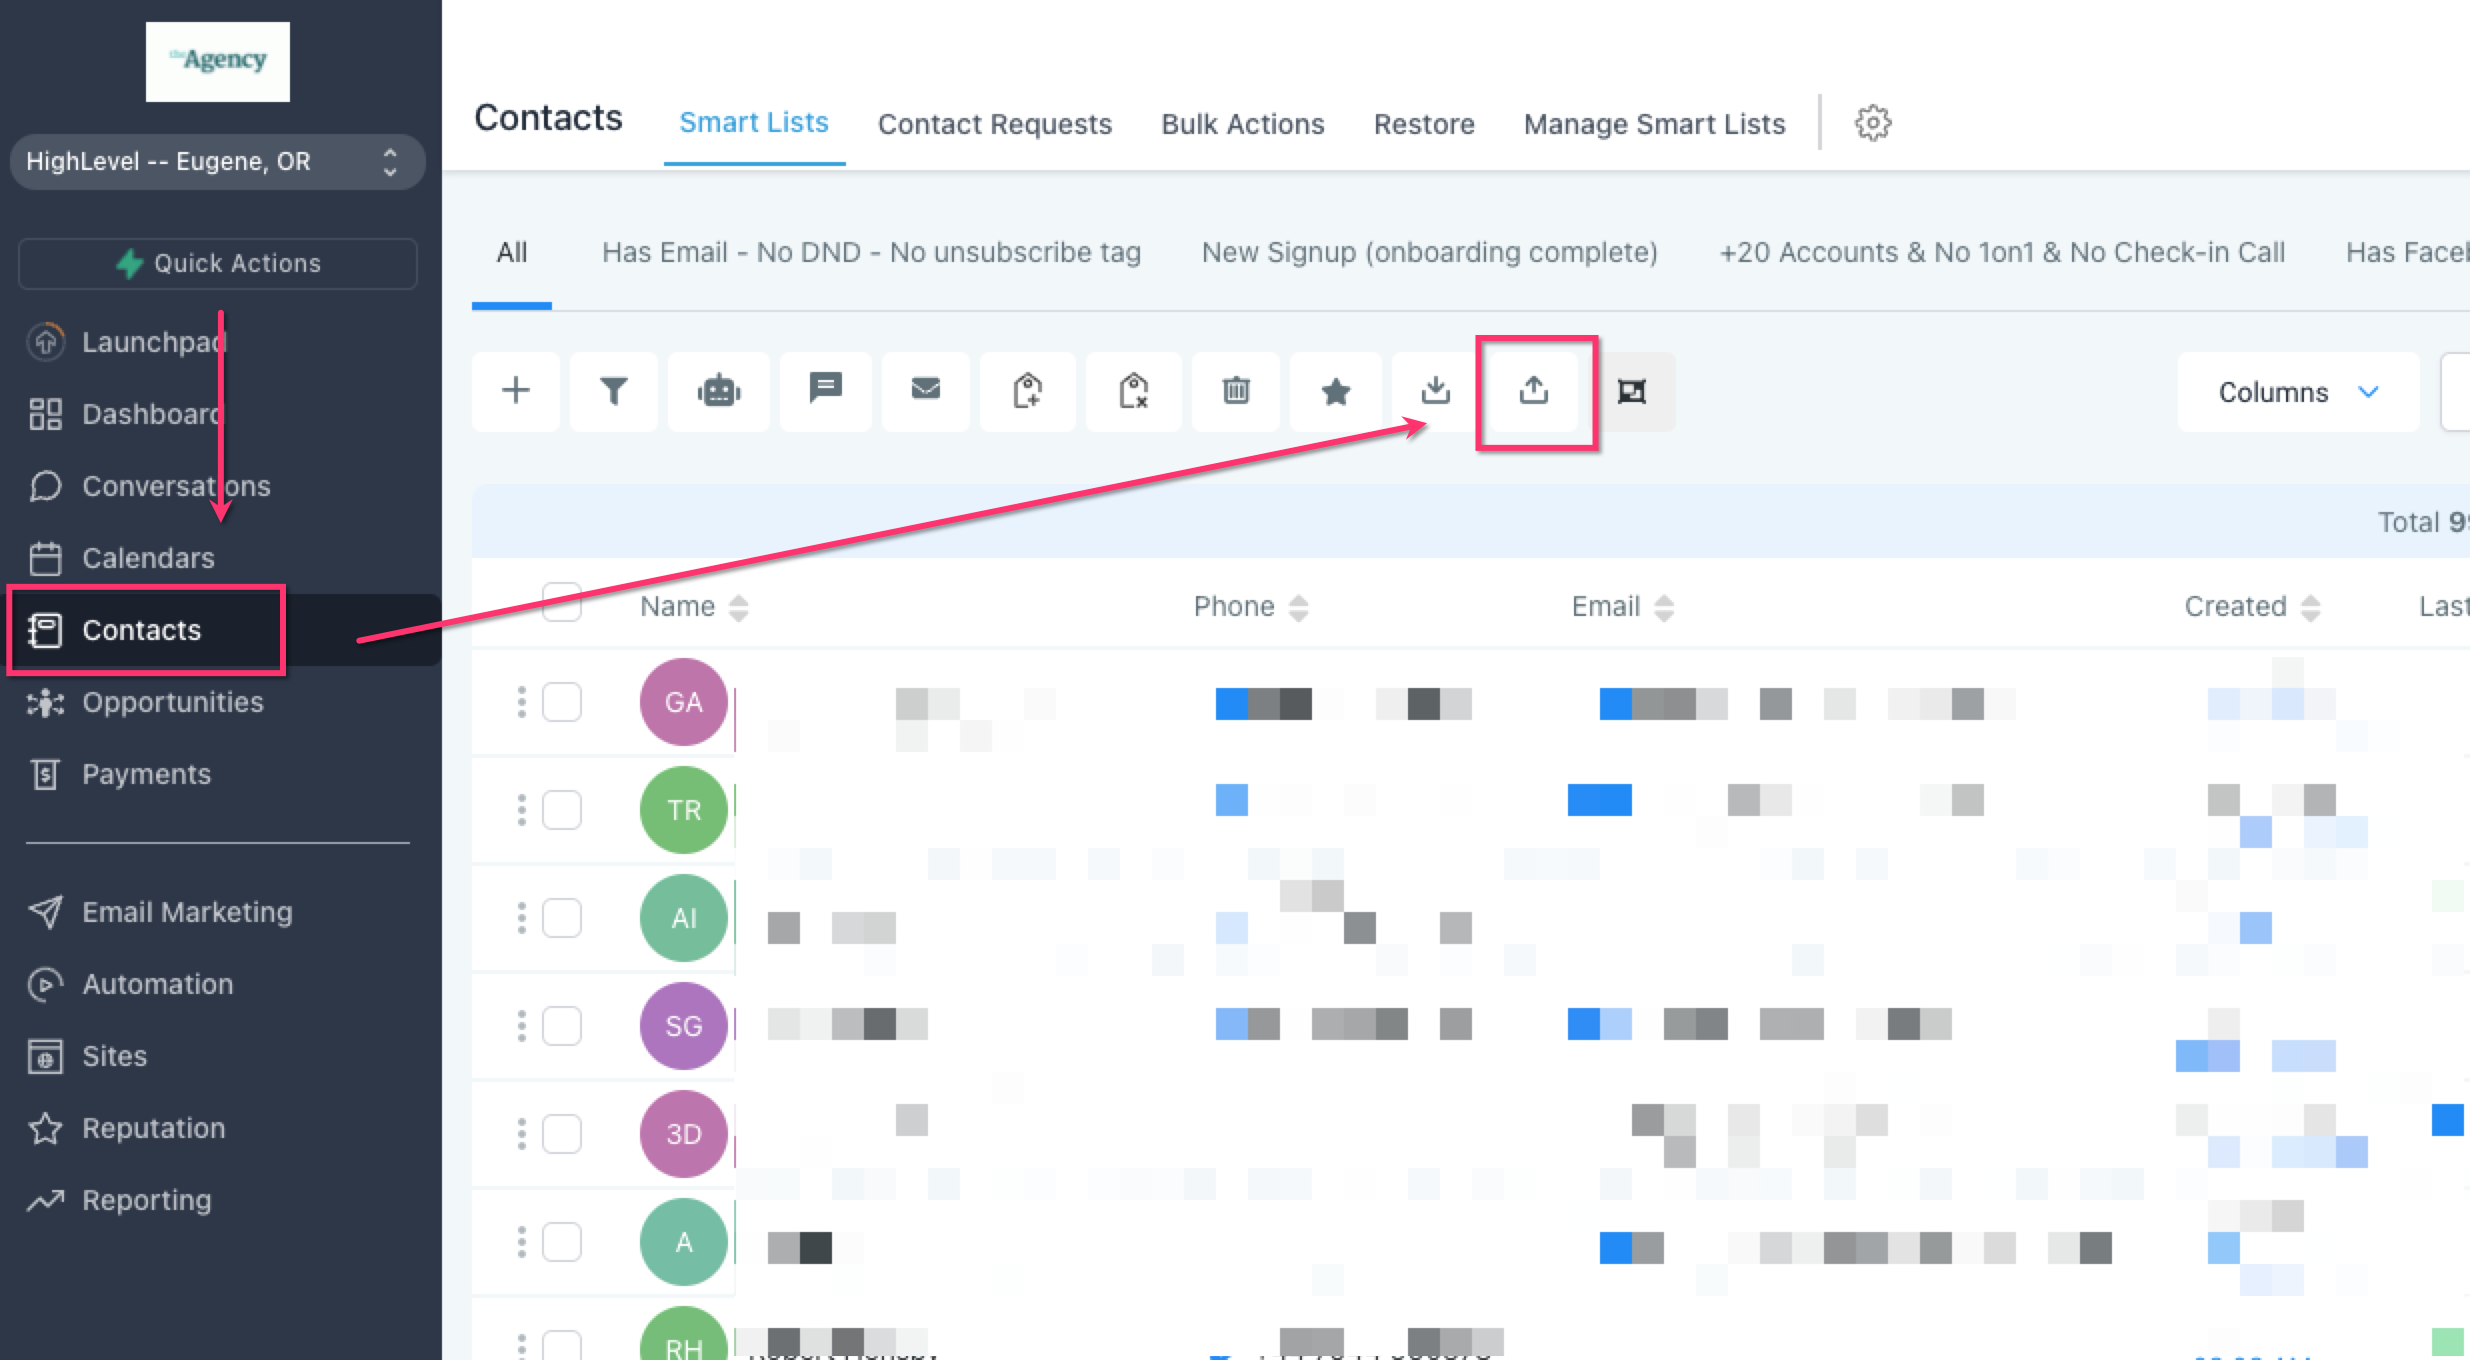
Task: Check the GA contact row checkbox
Action: [x=562, y=702]
